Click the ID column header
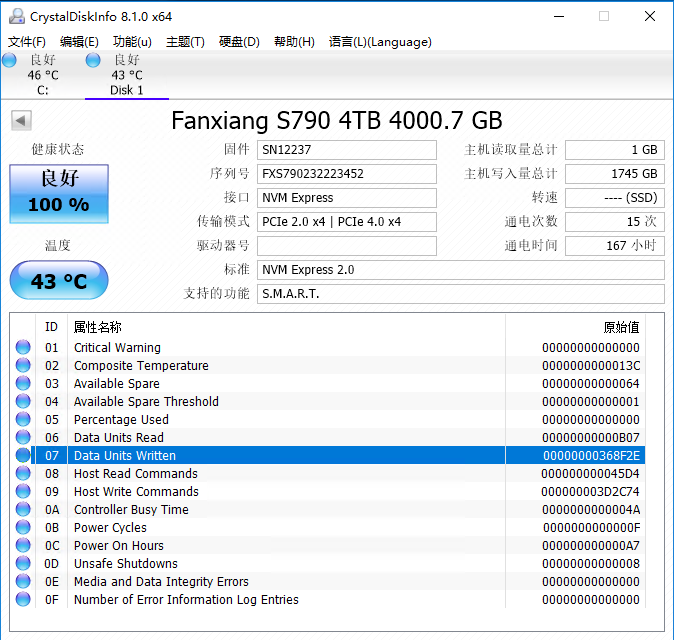Screen dimensions: 674x640 pos(51,327)
